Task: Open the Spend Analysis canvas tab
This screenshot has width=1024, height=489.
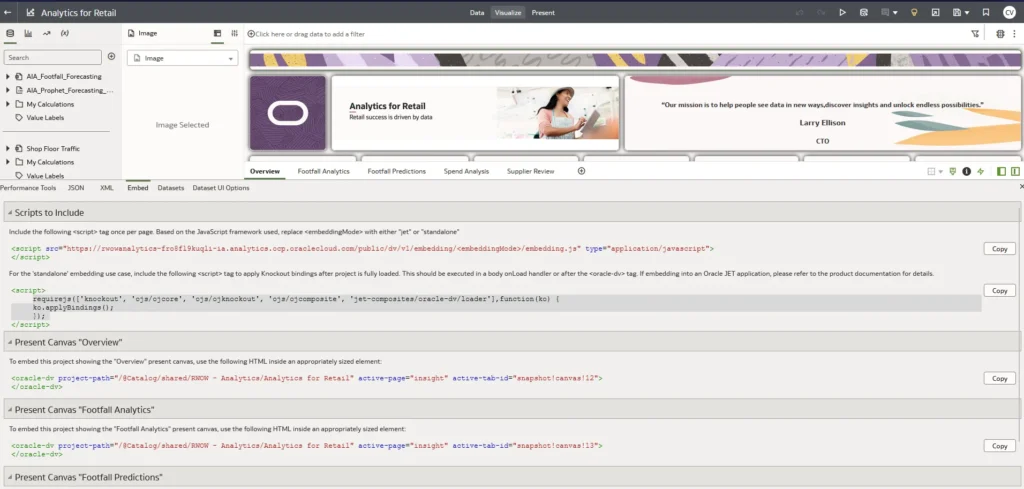Action: click(466, 171)
